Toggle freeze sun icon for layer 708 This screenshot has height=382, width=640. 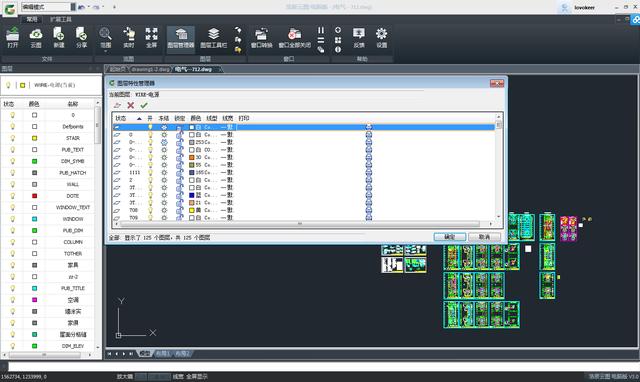pos(164,210)
